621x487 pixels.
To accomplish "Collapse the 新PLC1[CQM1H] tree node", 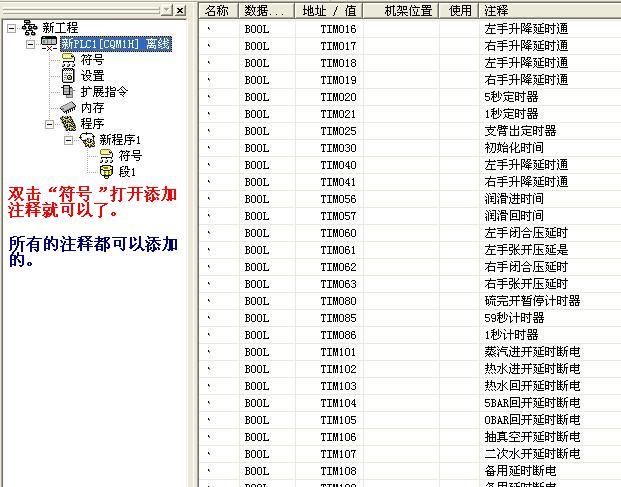I will [x=30, y=45].
